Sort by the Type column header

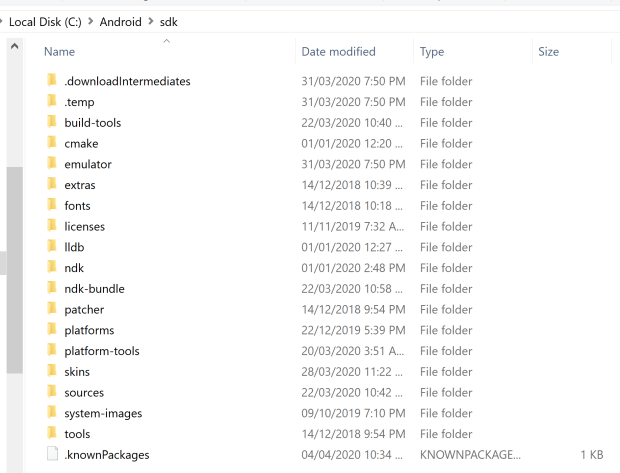pyautogui.click(x=432, y=52)
